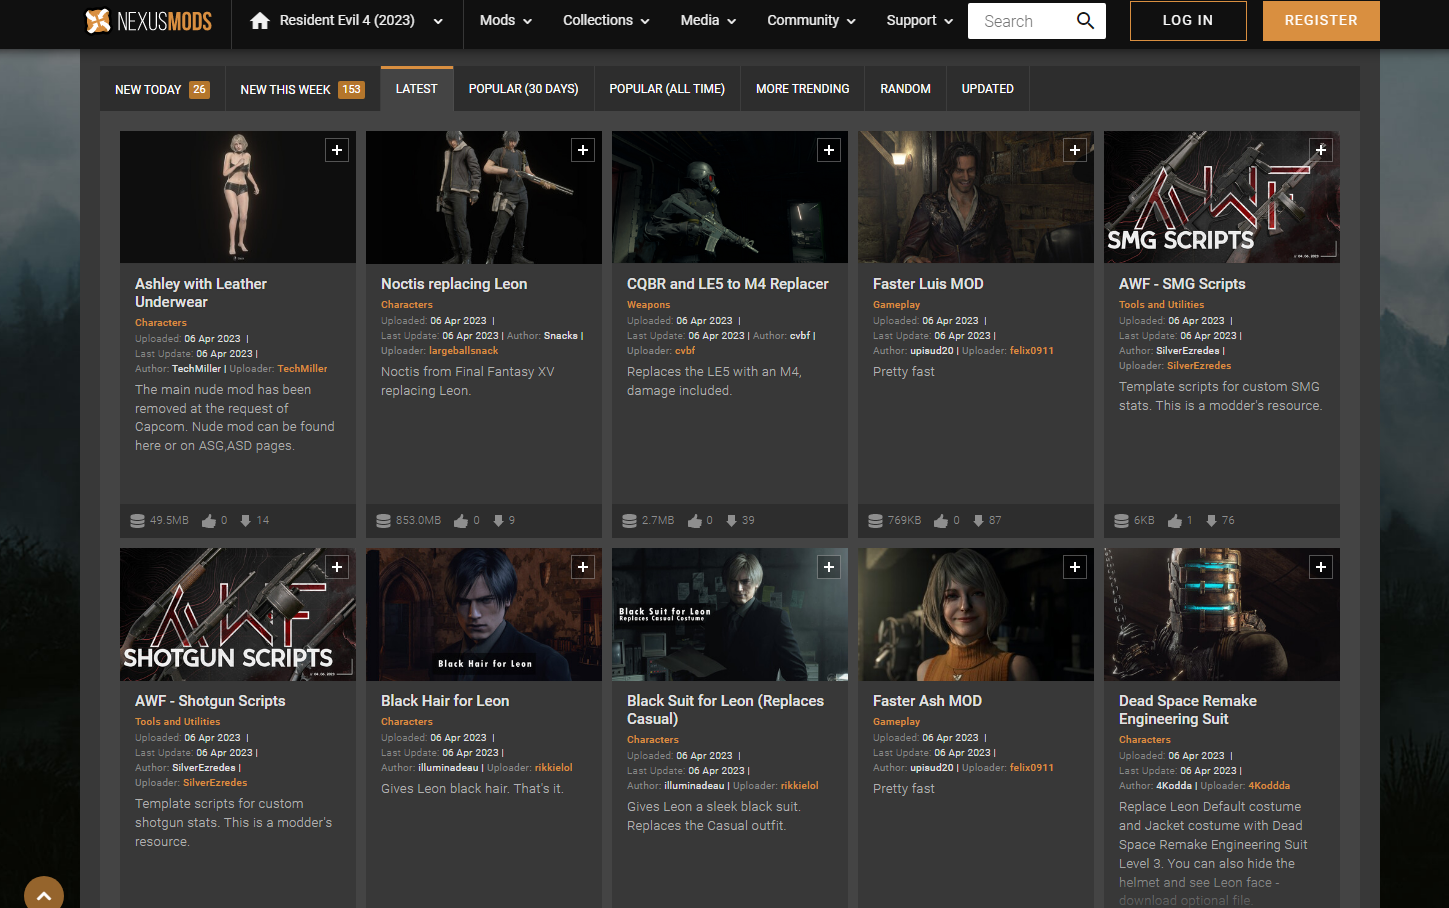This screenshot has width=1449, height=908.
Task: Click download icon on Noctis mod showing 9
Action: (498, 521)
